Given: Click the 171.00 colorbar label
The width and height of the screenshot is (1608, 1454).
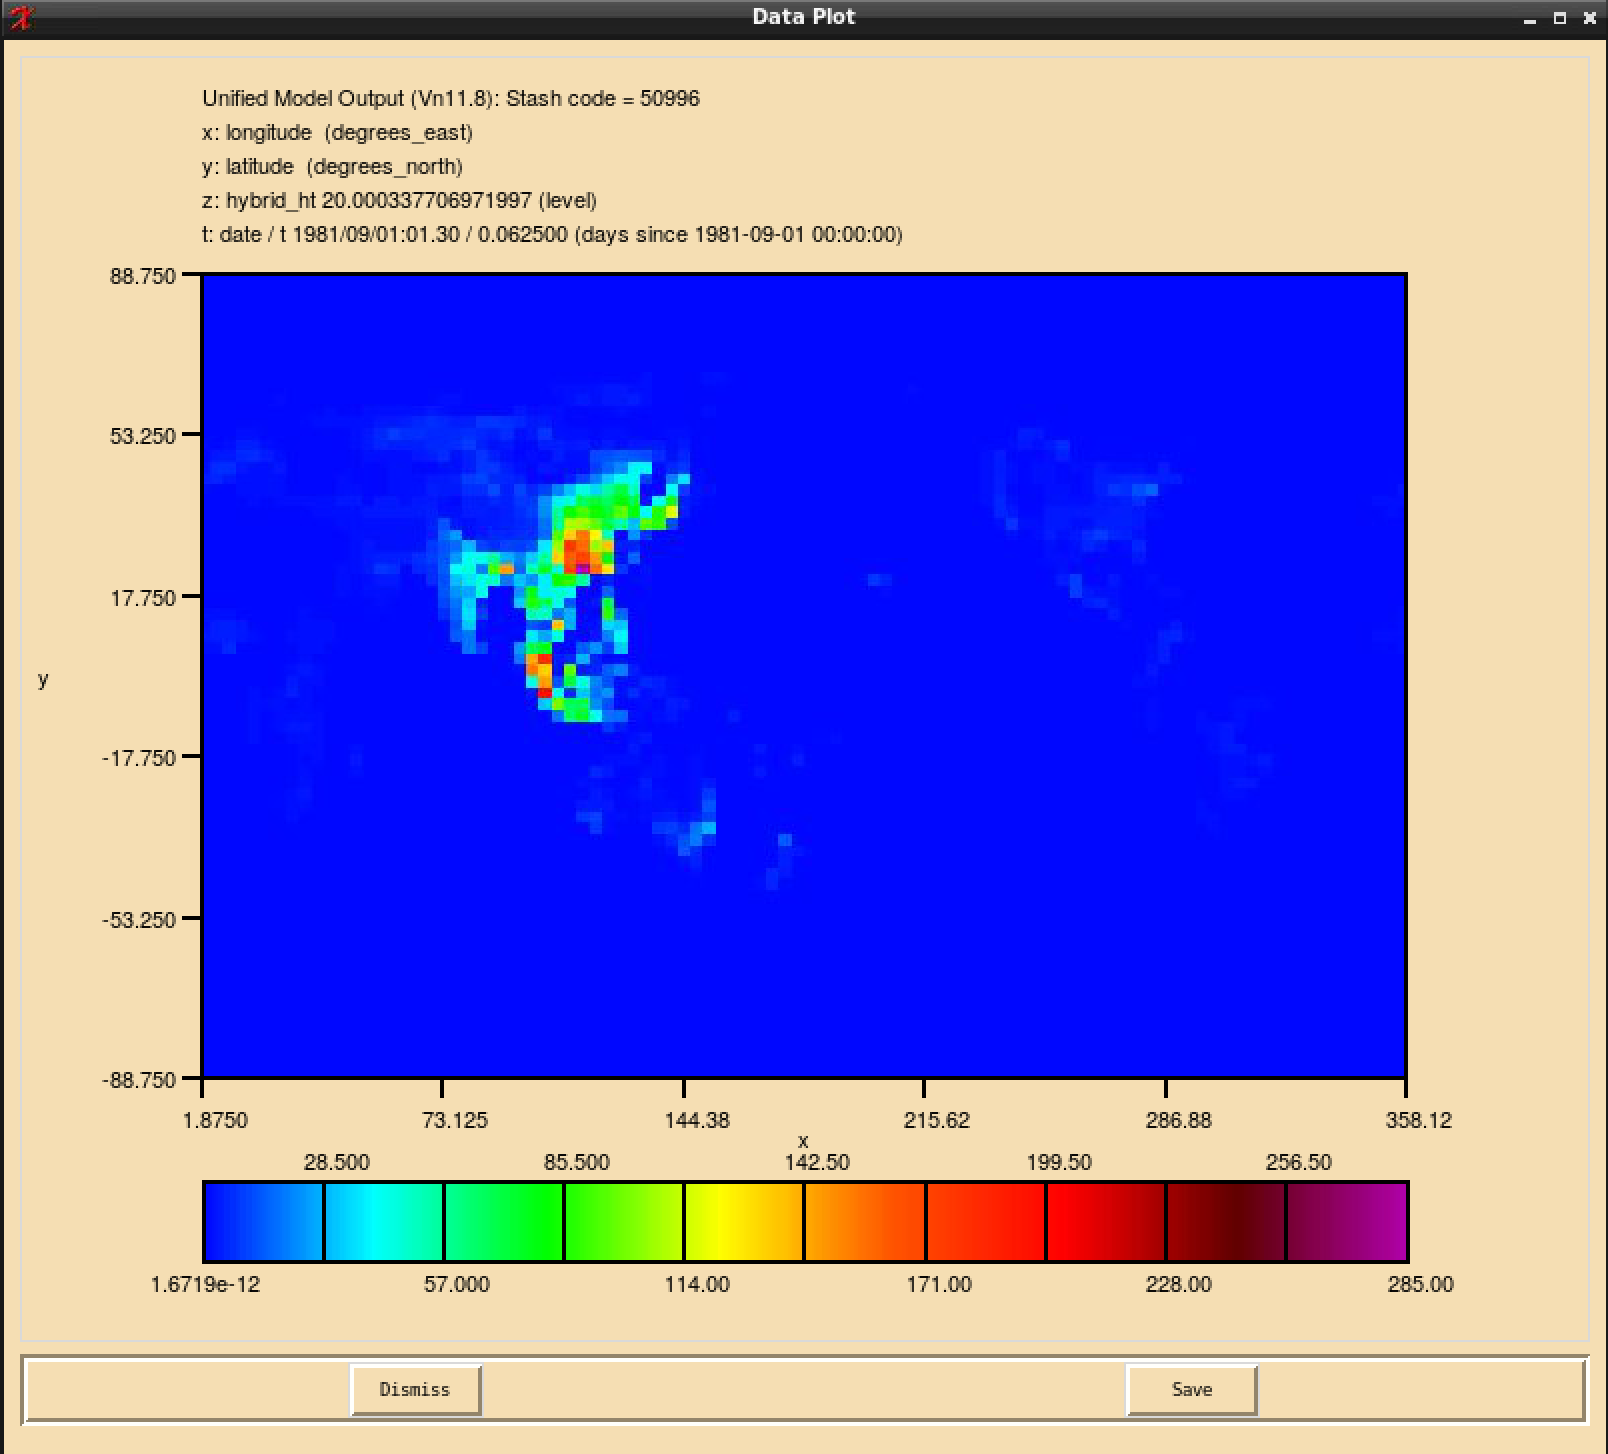Looking at the screenshot, I should pos(939,1284).
